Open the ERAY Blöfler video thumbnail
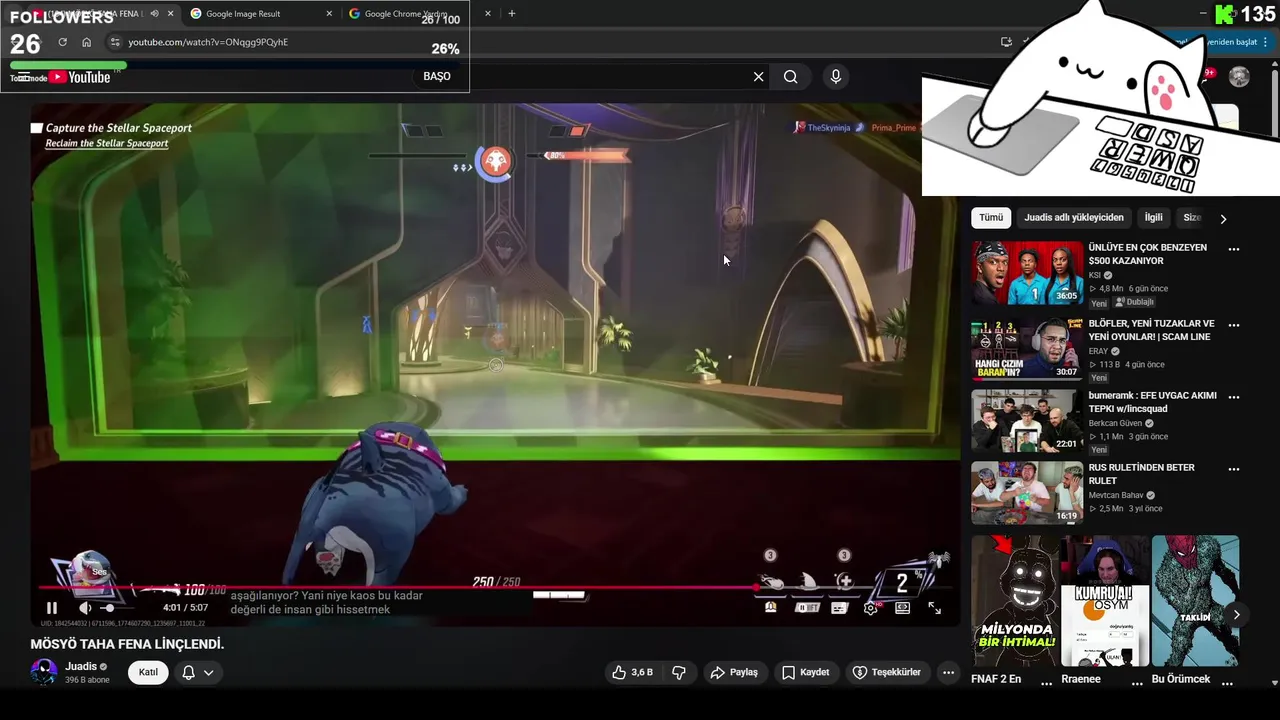 [x=1027, y=349]
